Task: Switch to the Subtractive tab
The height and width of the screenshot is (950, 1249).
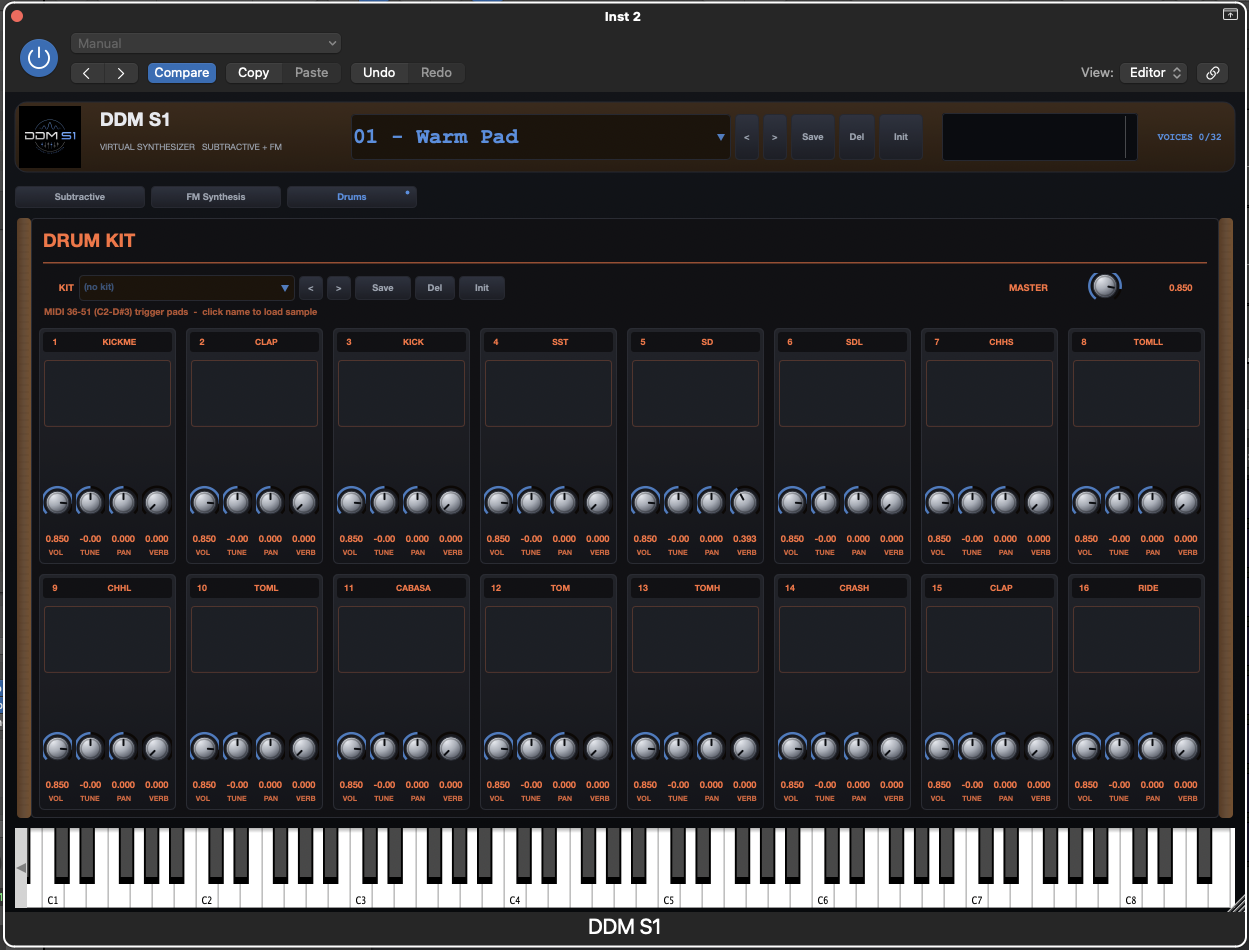Action: tap(80, 197)
